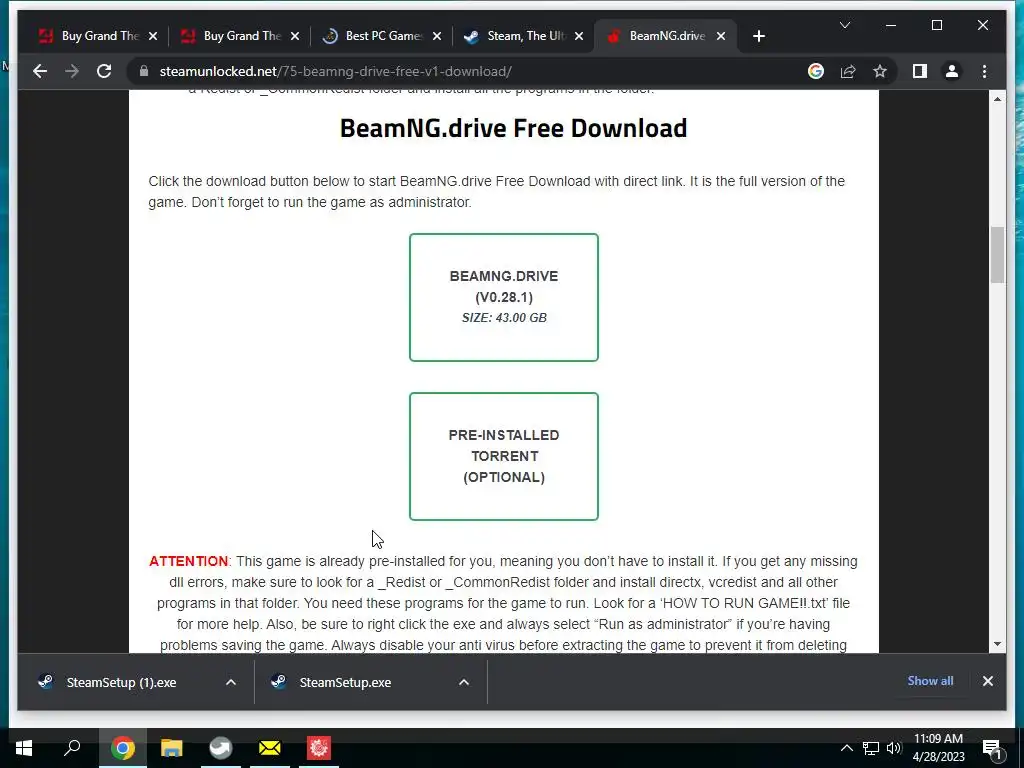1024x768 pixels.
Task: Expand options for SteamSetup (1).exe
Action: pos(231,682)
